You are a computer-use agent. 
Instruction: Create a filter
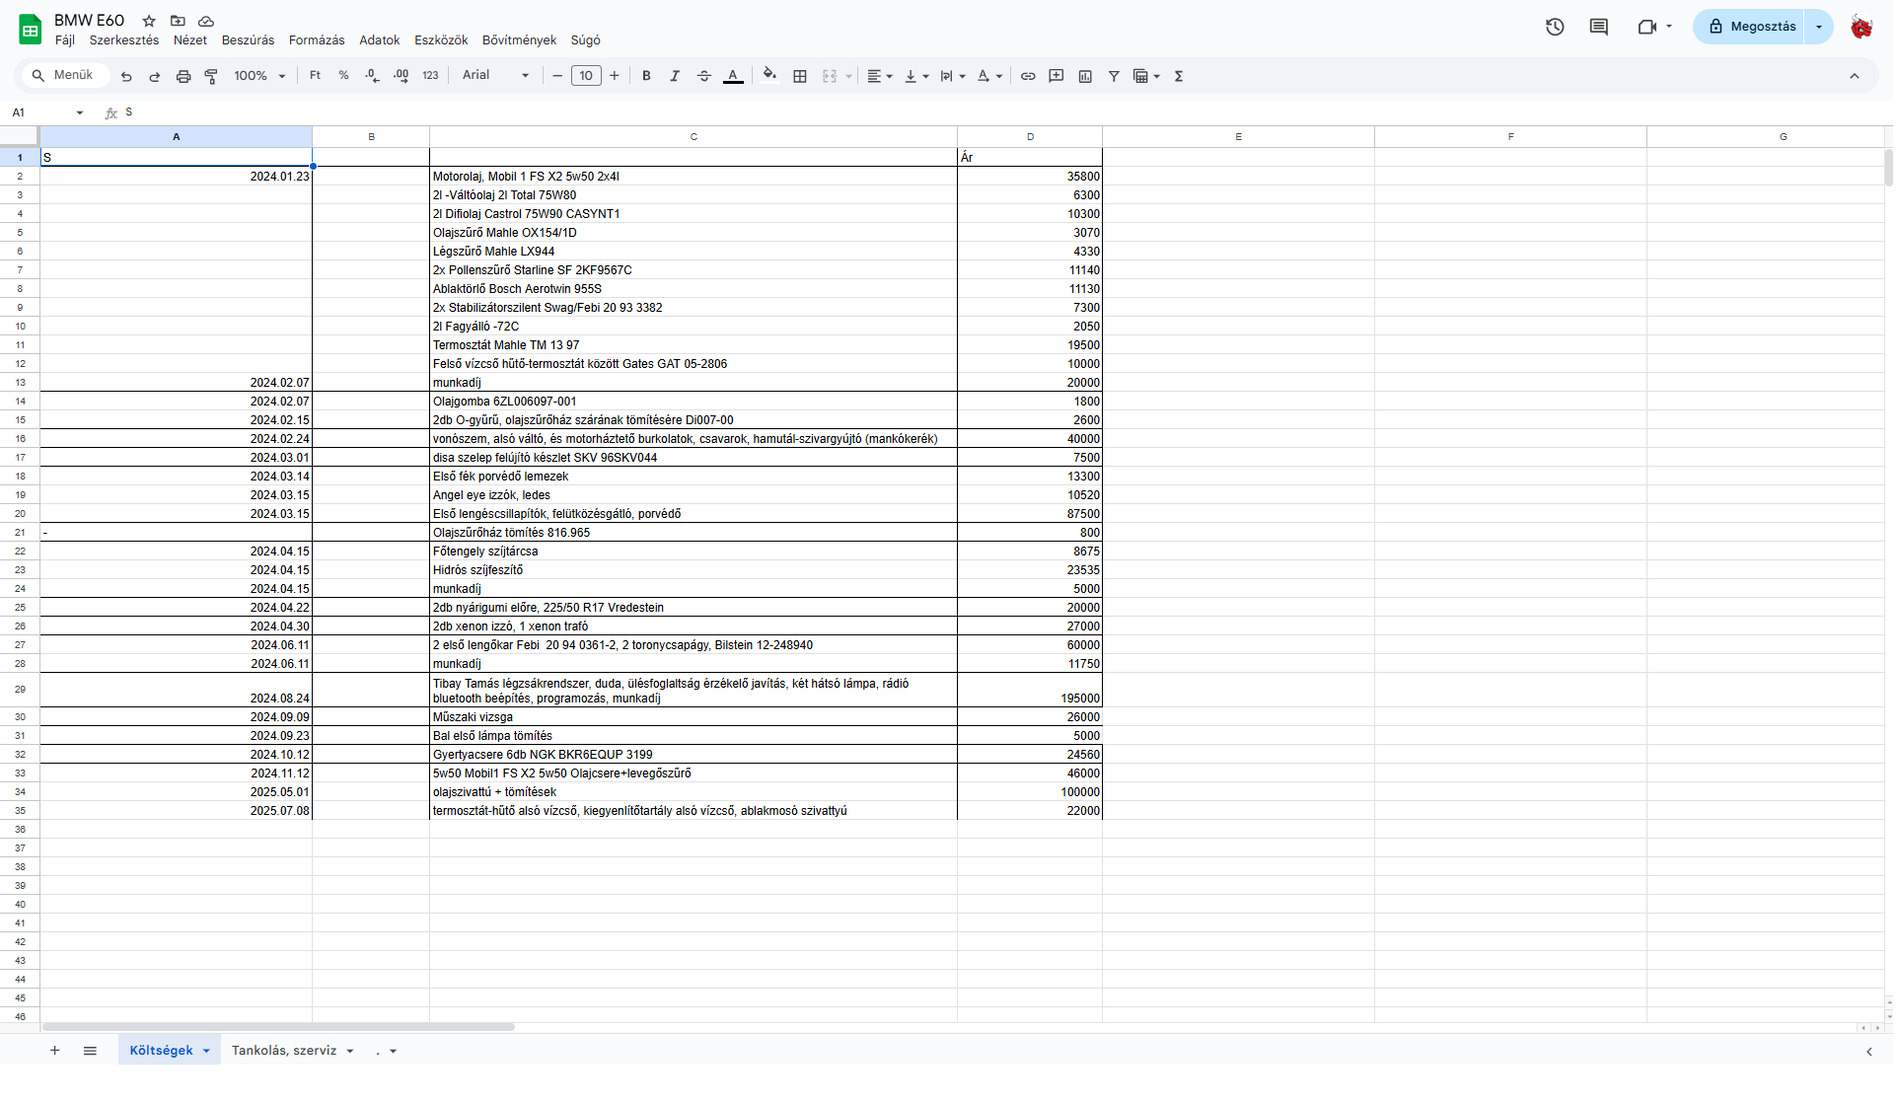[1114, 76]
